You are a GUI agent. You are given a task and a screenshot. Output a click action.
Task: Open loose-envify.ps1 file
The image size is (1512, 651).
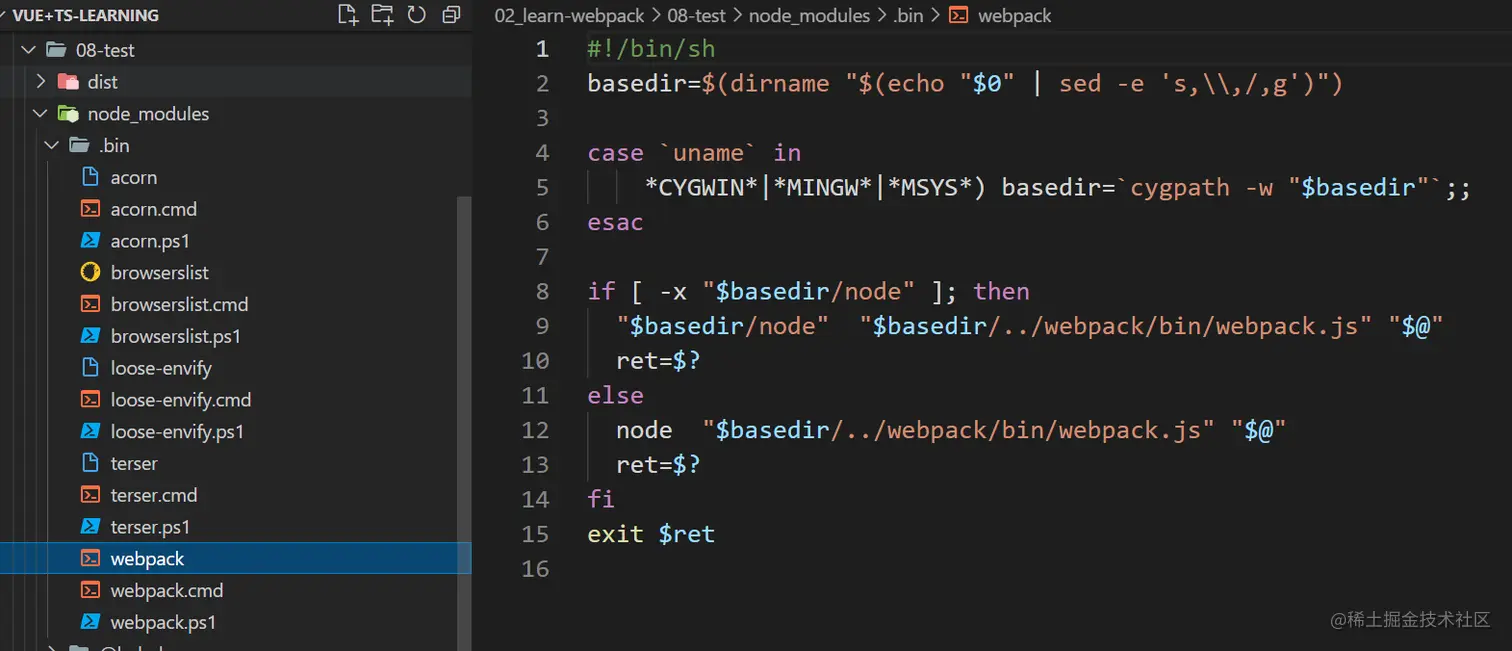pyautogui.click(x=178, y=432)
